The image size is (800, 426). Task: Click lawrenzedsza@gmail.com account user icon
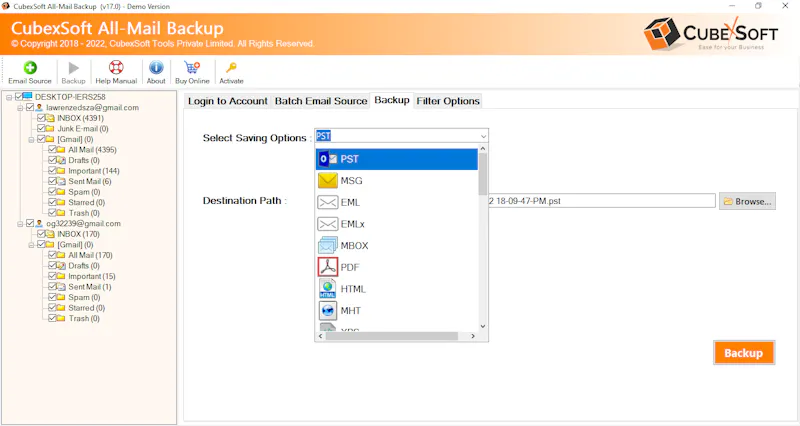(x=39, y=108)
